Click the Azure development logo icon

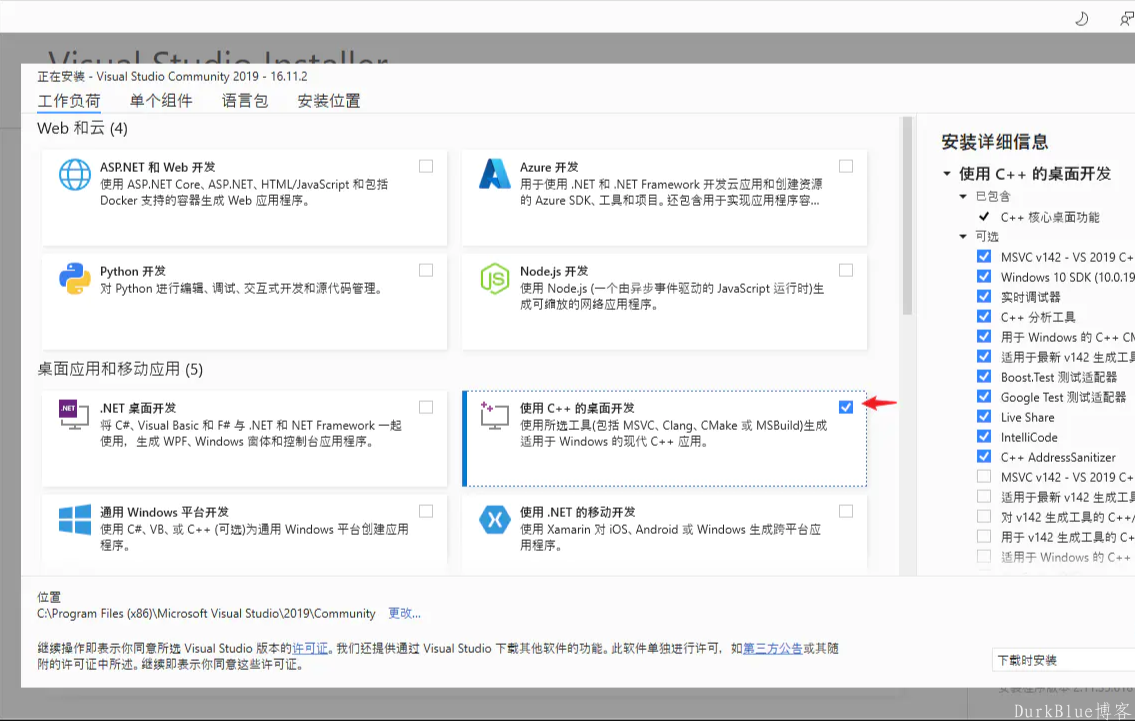[x=495, y=174]
